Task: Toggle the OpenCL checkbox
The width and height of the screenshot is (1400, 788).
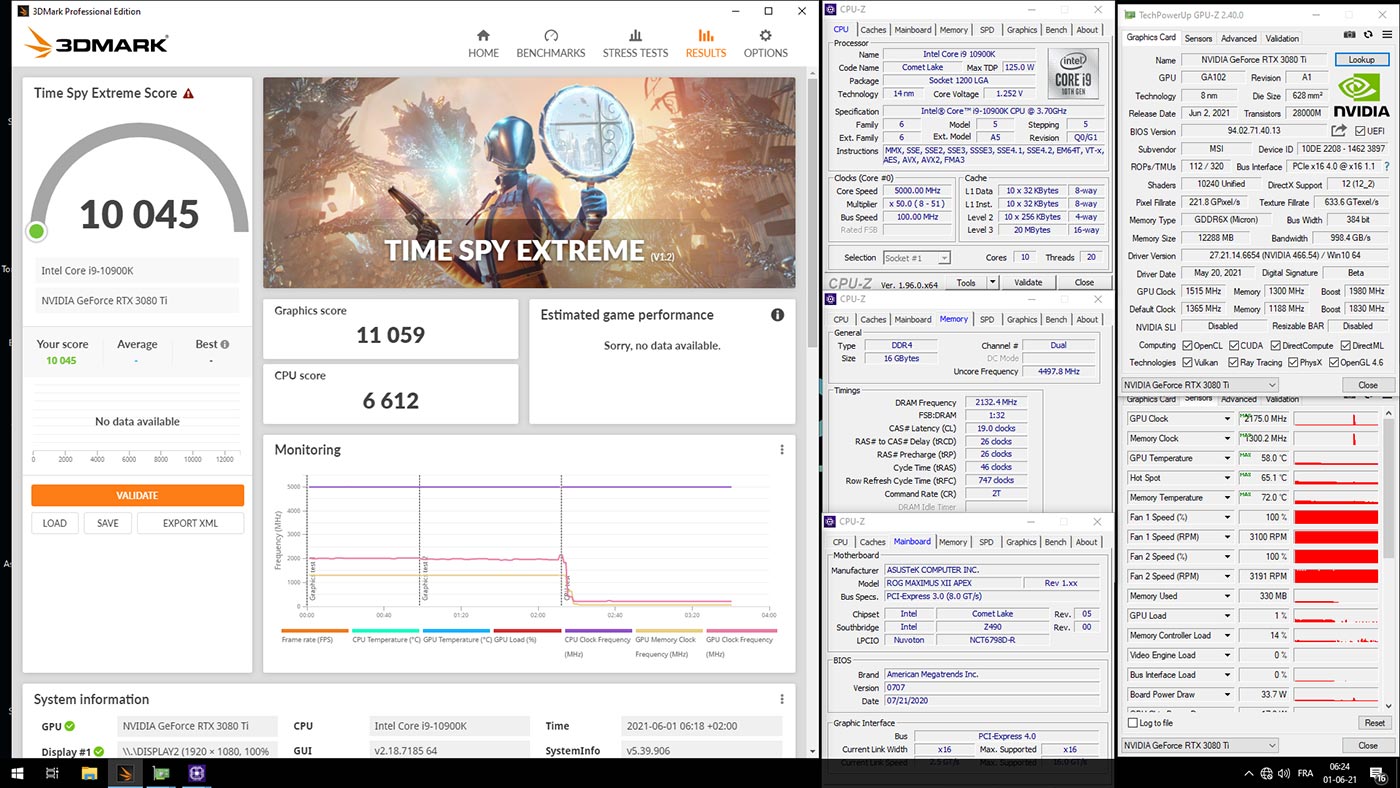Action: point(1187,345)
